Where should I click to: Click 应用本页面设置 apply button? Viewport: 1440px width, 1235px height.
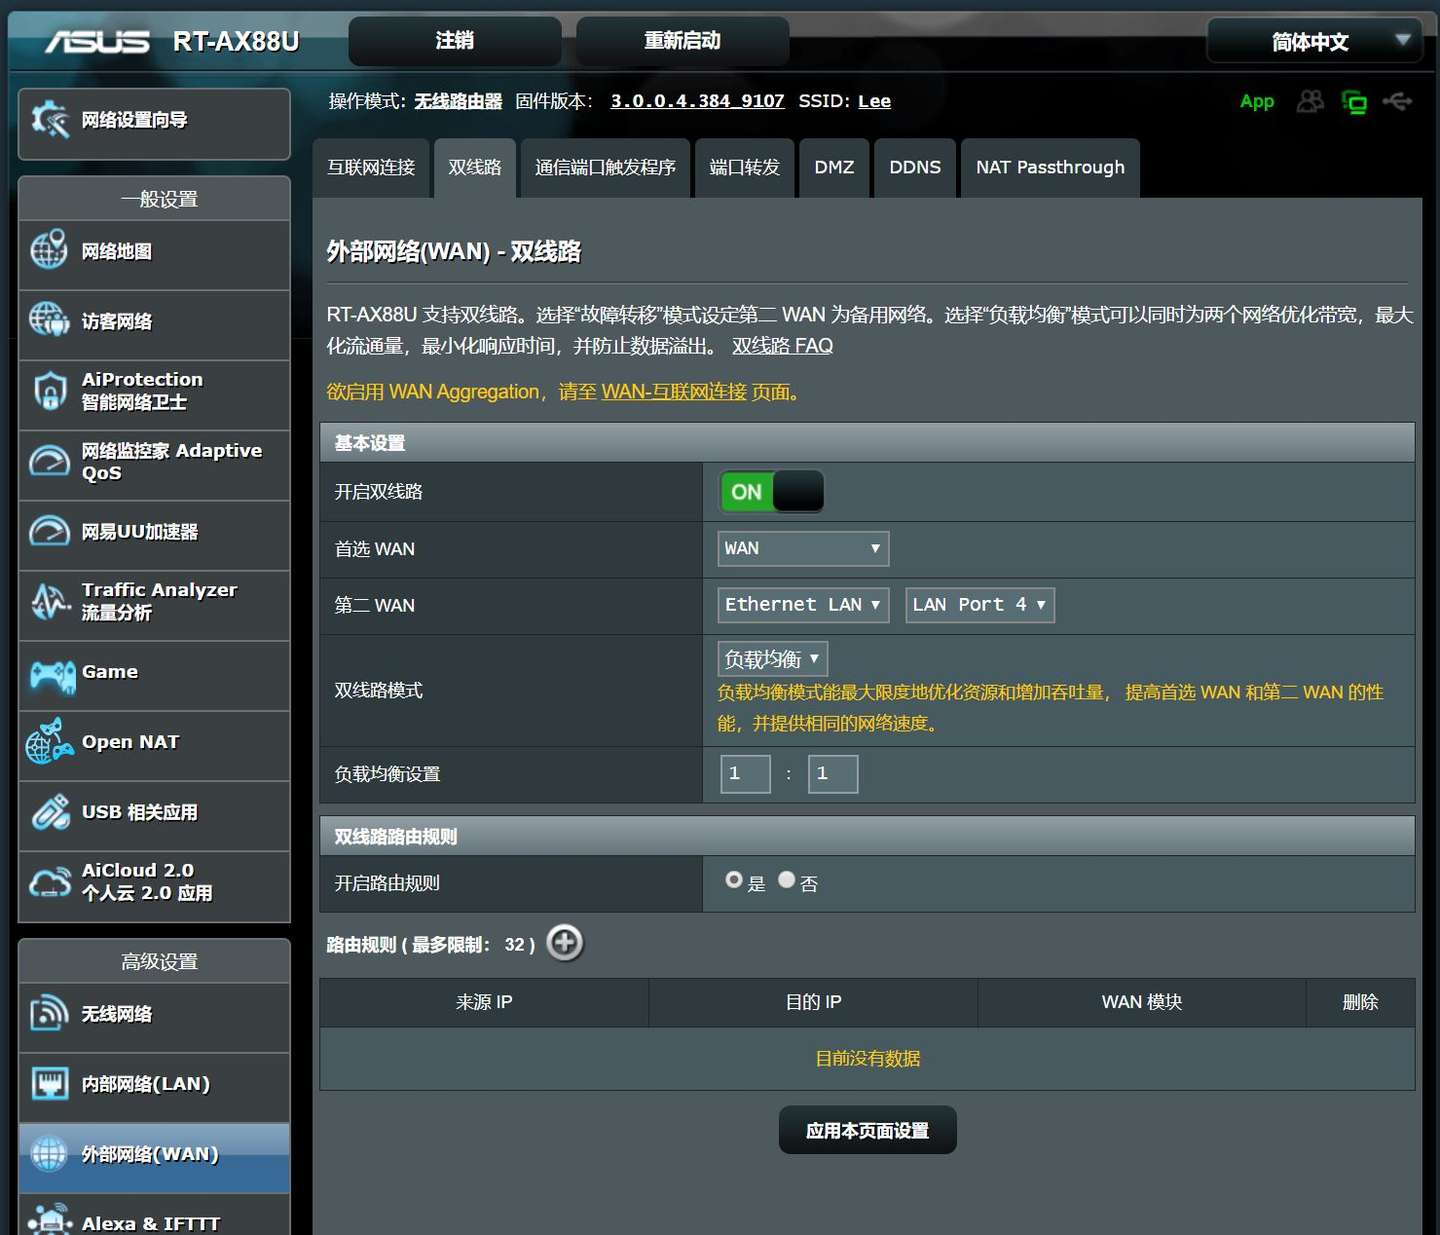(867, 1130)
